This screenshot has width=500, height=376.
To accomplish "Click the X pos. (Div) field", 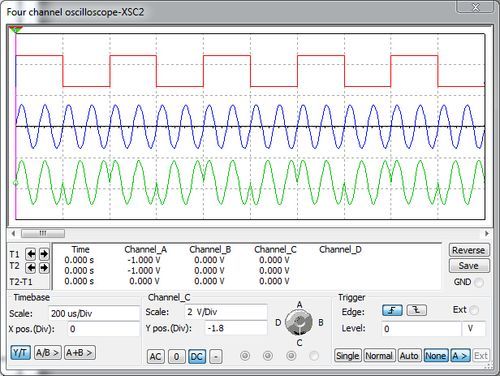I will (103, 329).
